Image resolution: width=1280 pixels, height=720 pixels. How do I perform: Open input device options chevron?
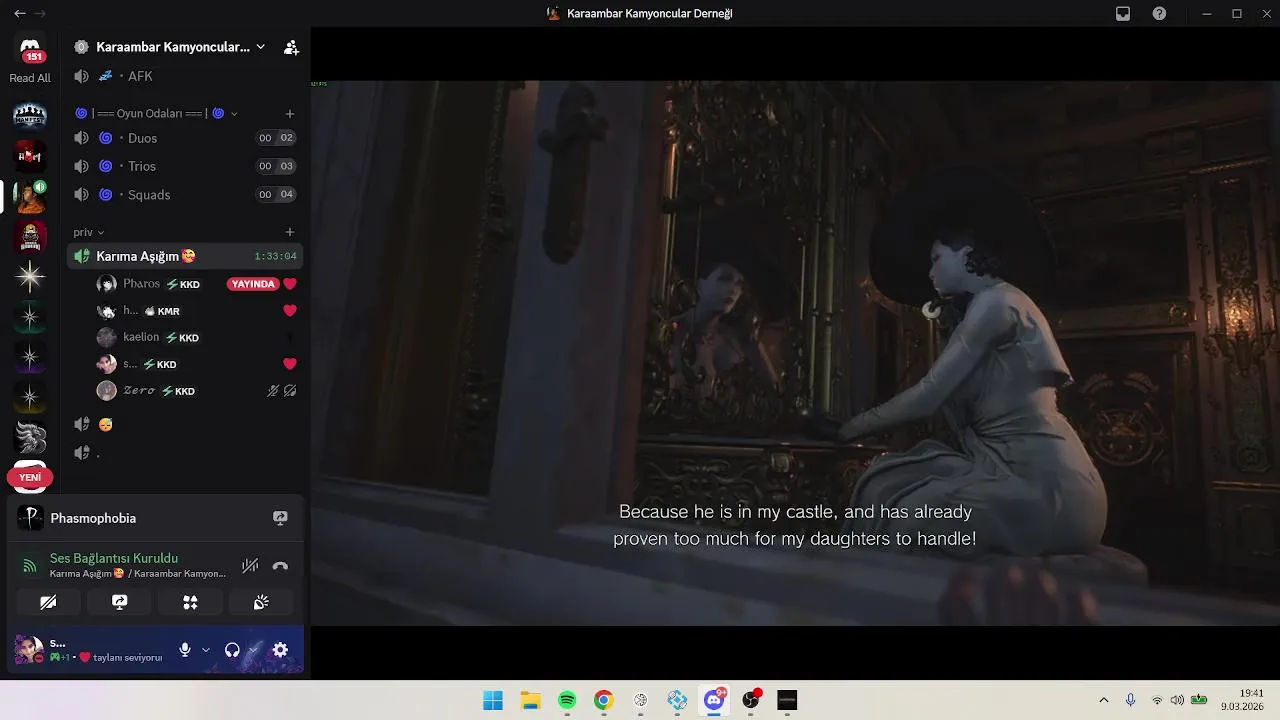[206, 650]
